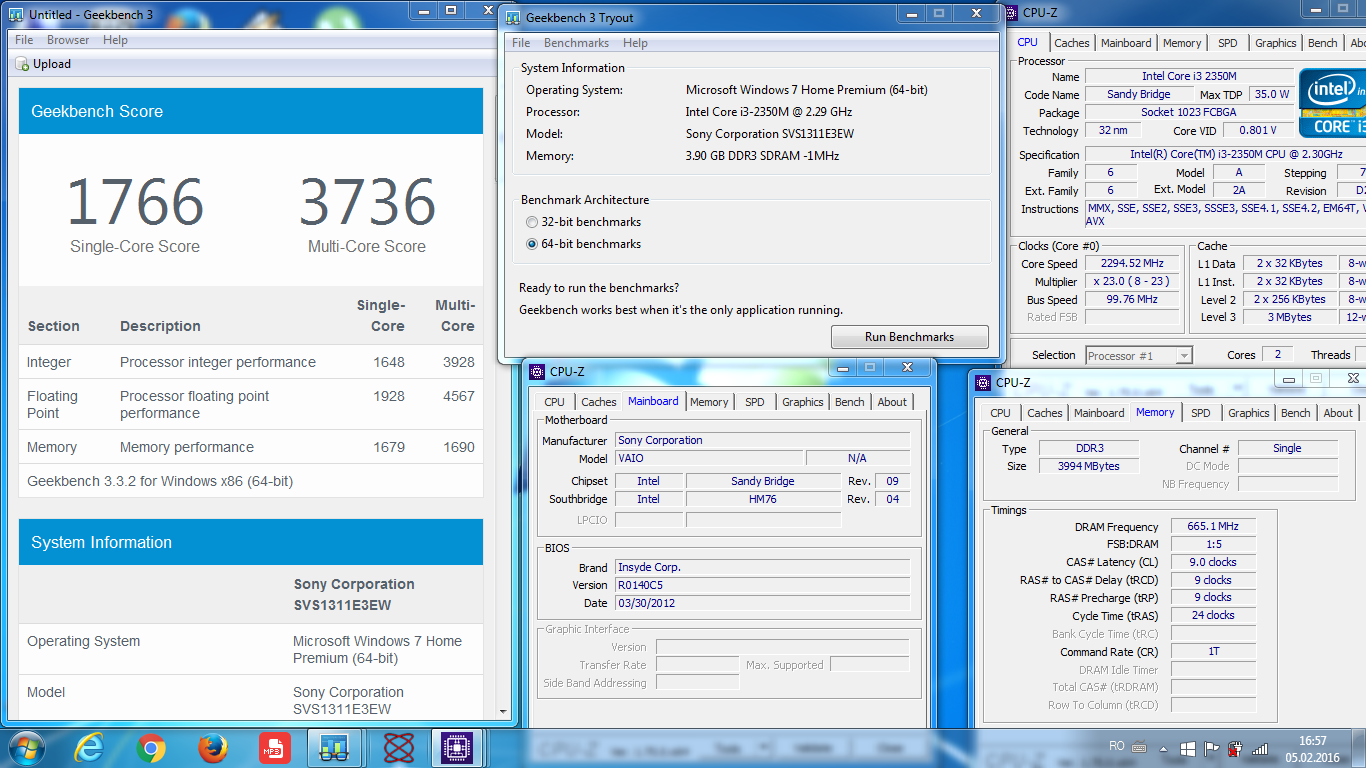The width and height of the screenshot is (1366, 768).
Task: Select 64-bit benchmarks option
Action: pyautogui.click(x=532, y=244)
